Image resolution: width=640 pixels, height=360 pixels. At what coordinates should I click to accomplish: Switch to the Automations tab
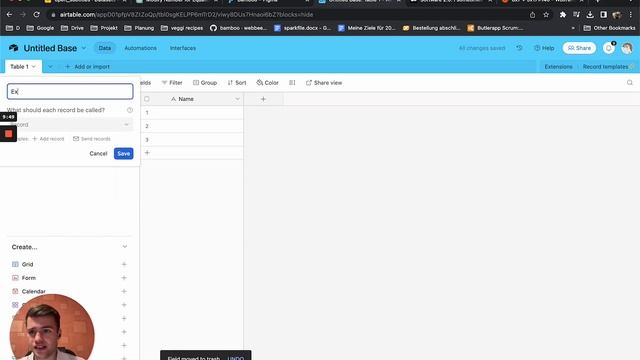(140, 48)
